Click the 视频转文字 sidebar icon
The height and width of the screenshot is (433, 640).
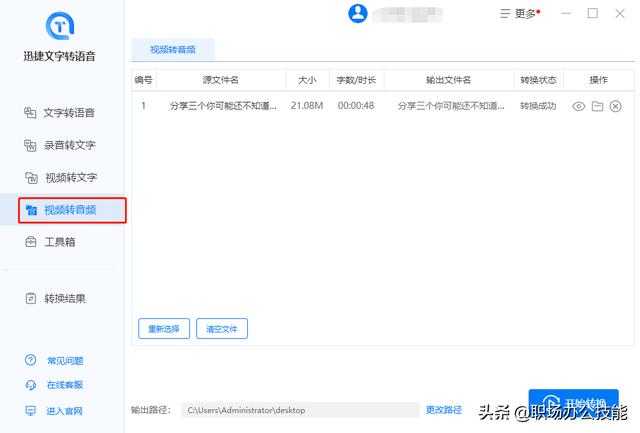pos(31,178)
